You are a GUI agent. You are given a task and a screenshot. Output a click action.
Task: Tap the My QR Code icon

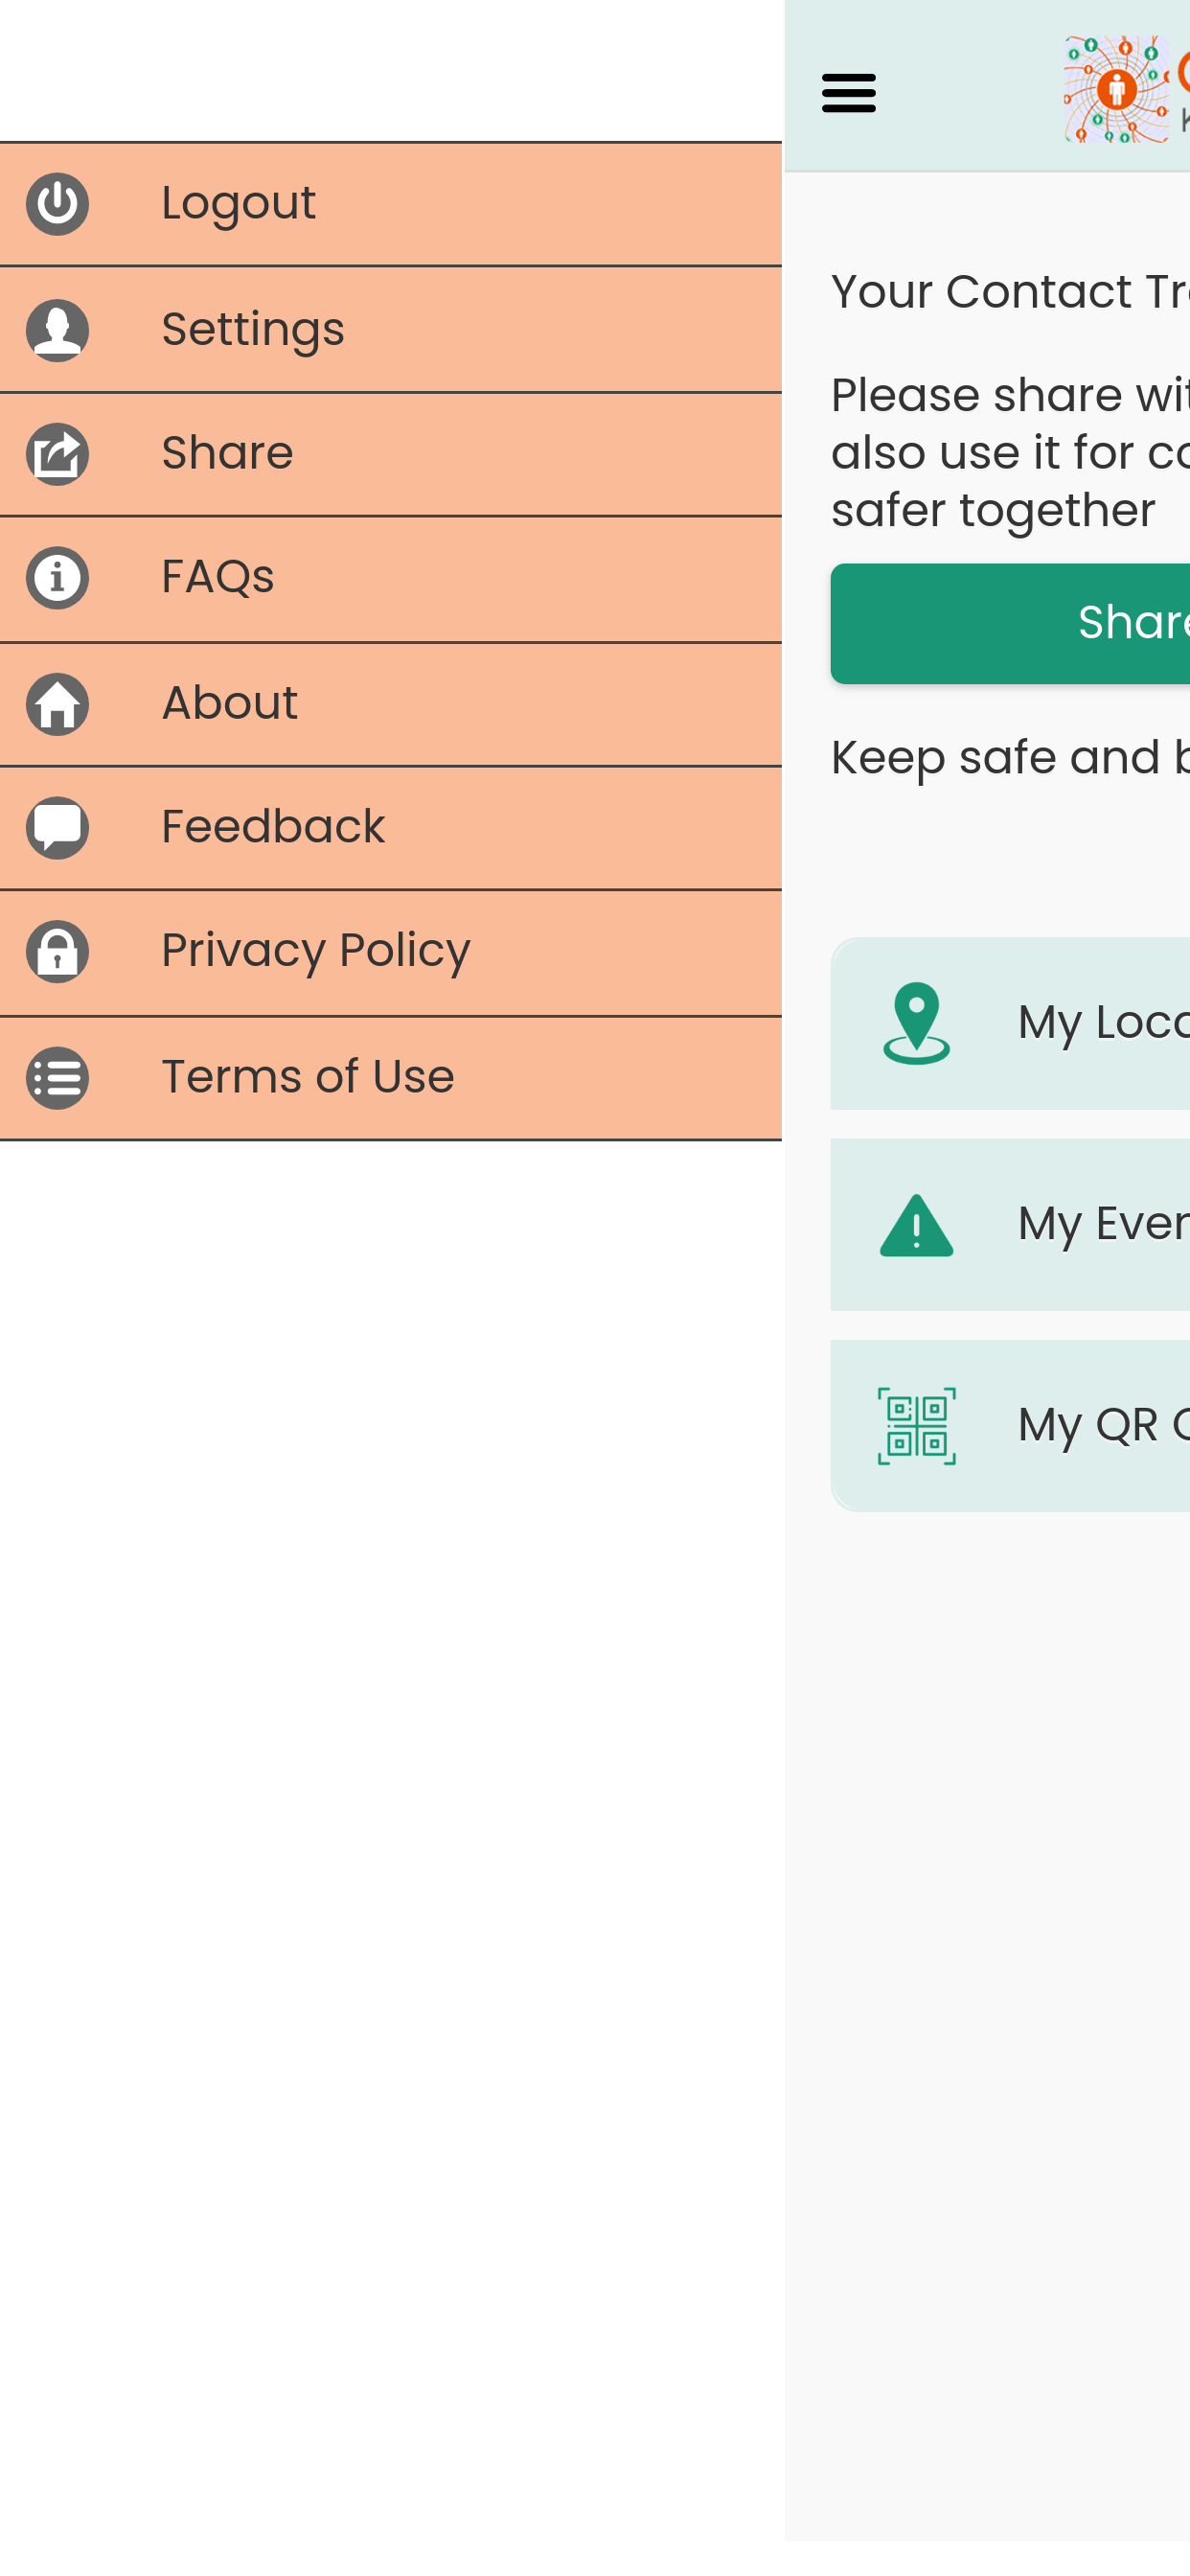tap(916, 1426)
